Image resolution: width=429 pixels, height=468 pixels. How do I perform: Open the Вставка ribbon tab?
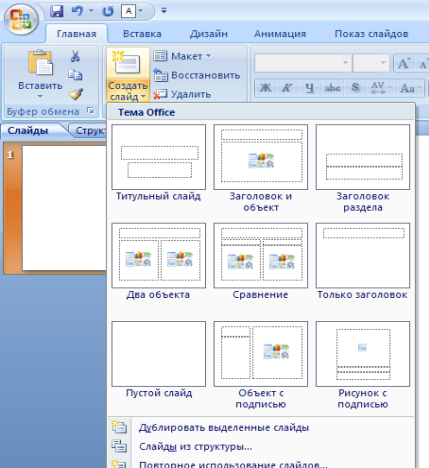[x=142, y=34]
